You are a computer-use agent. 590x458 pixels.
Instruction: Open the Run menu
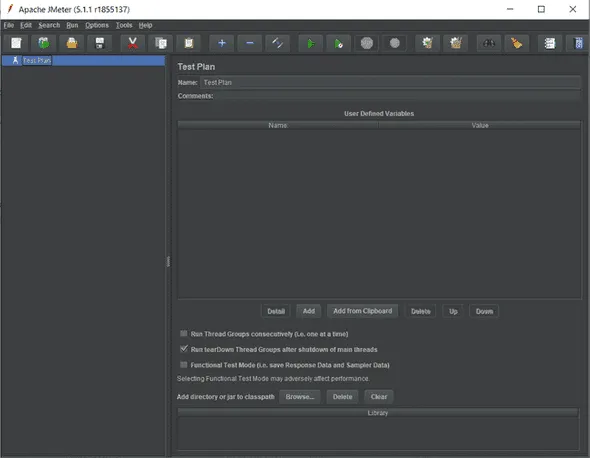coord(72,25)
